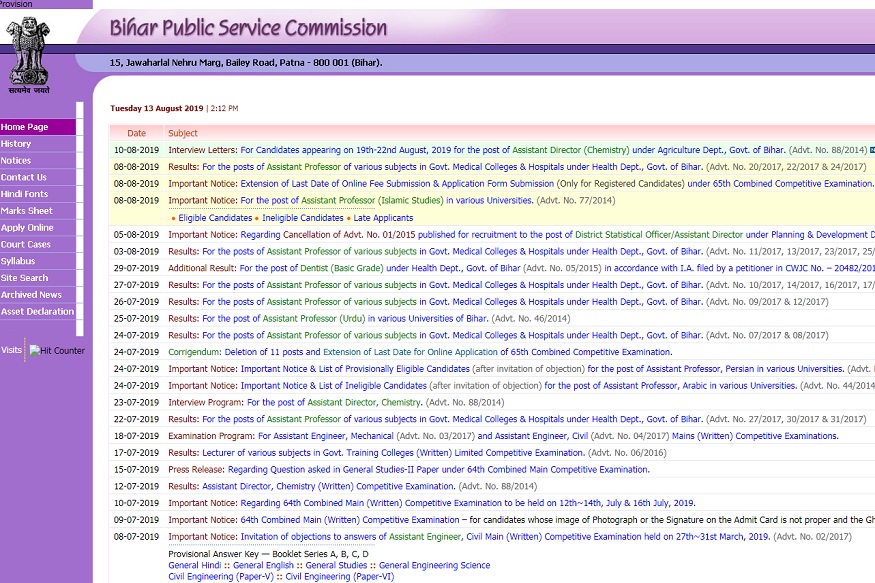This screenshot has width=875, height=583.
Task: View the Marks Sheet section
Action: pyautogui.click(x=27, y=211)
